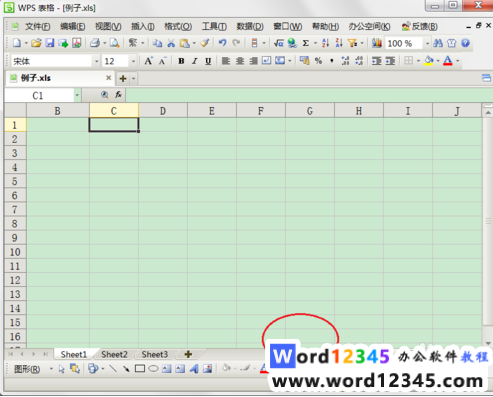Toggle Underline formatting button
The image size is (493, 397).
208,61
